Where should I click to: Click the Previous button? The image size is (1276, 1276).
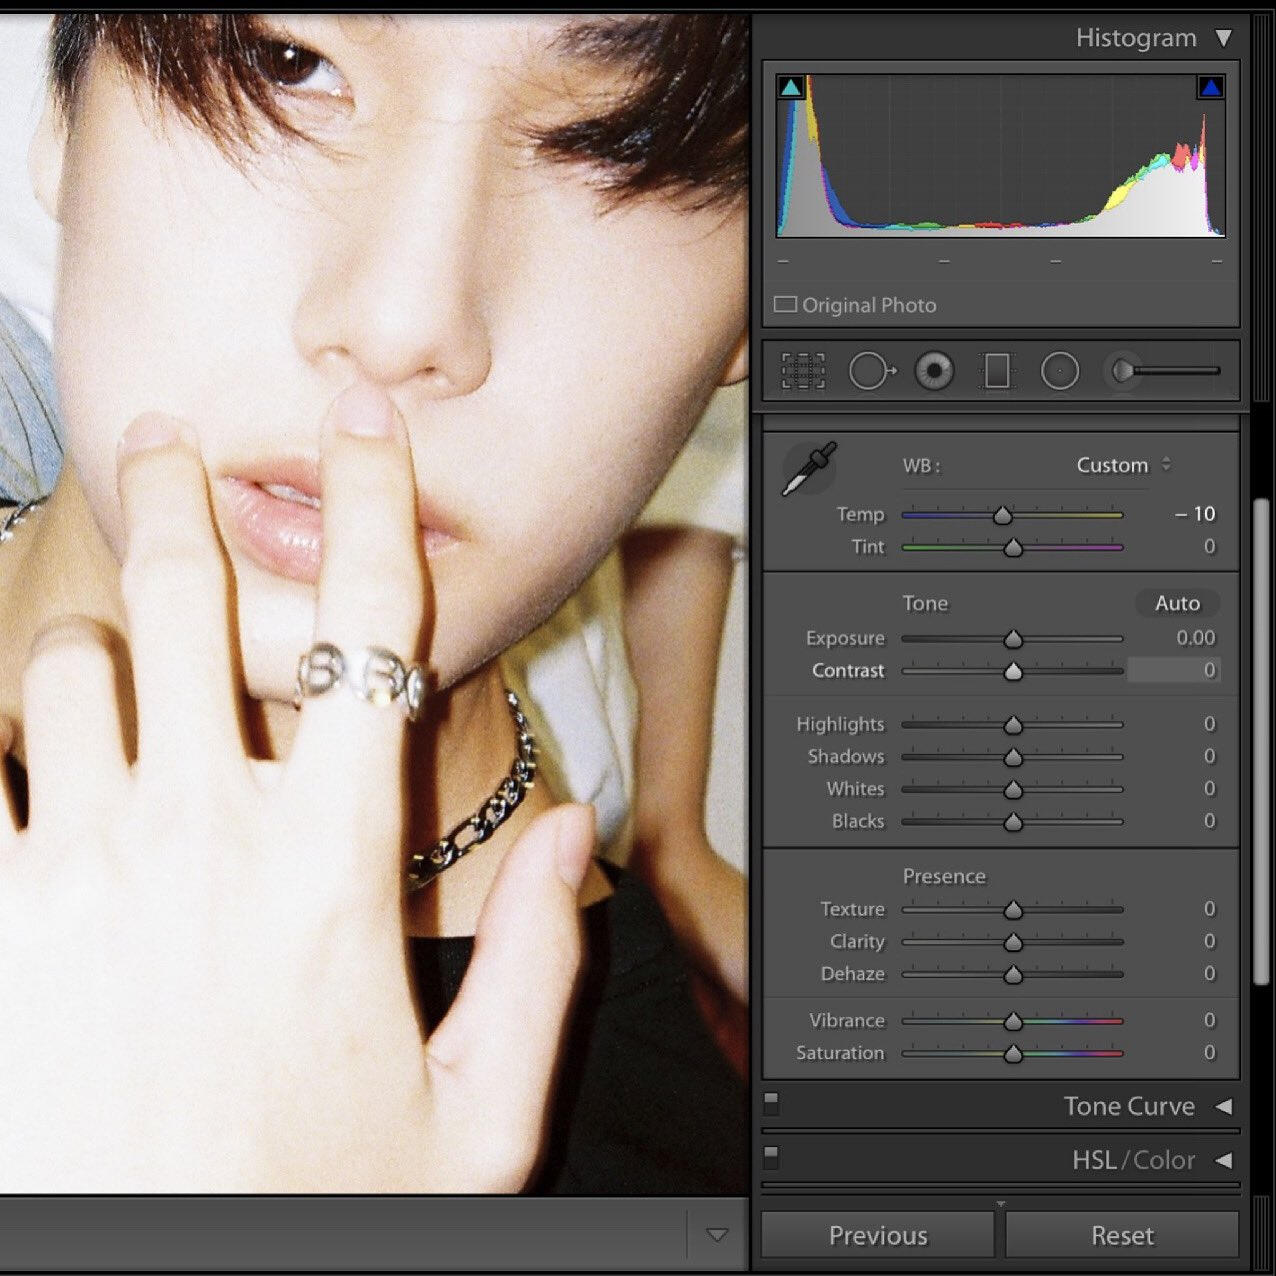tap(877, 1235)
